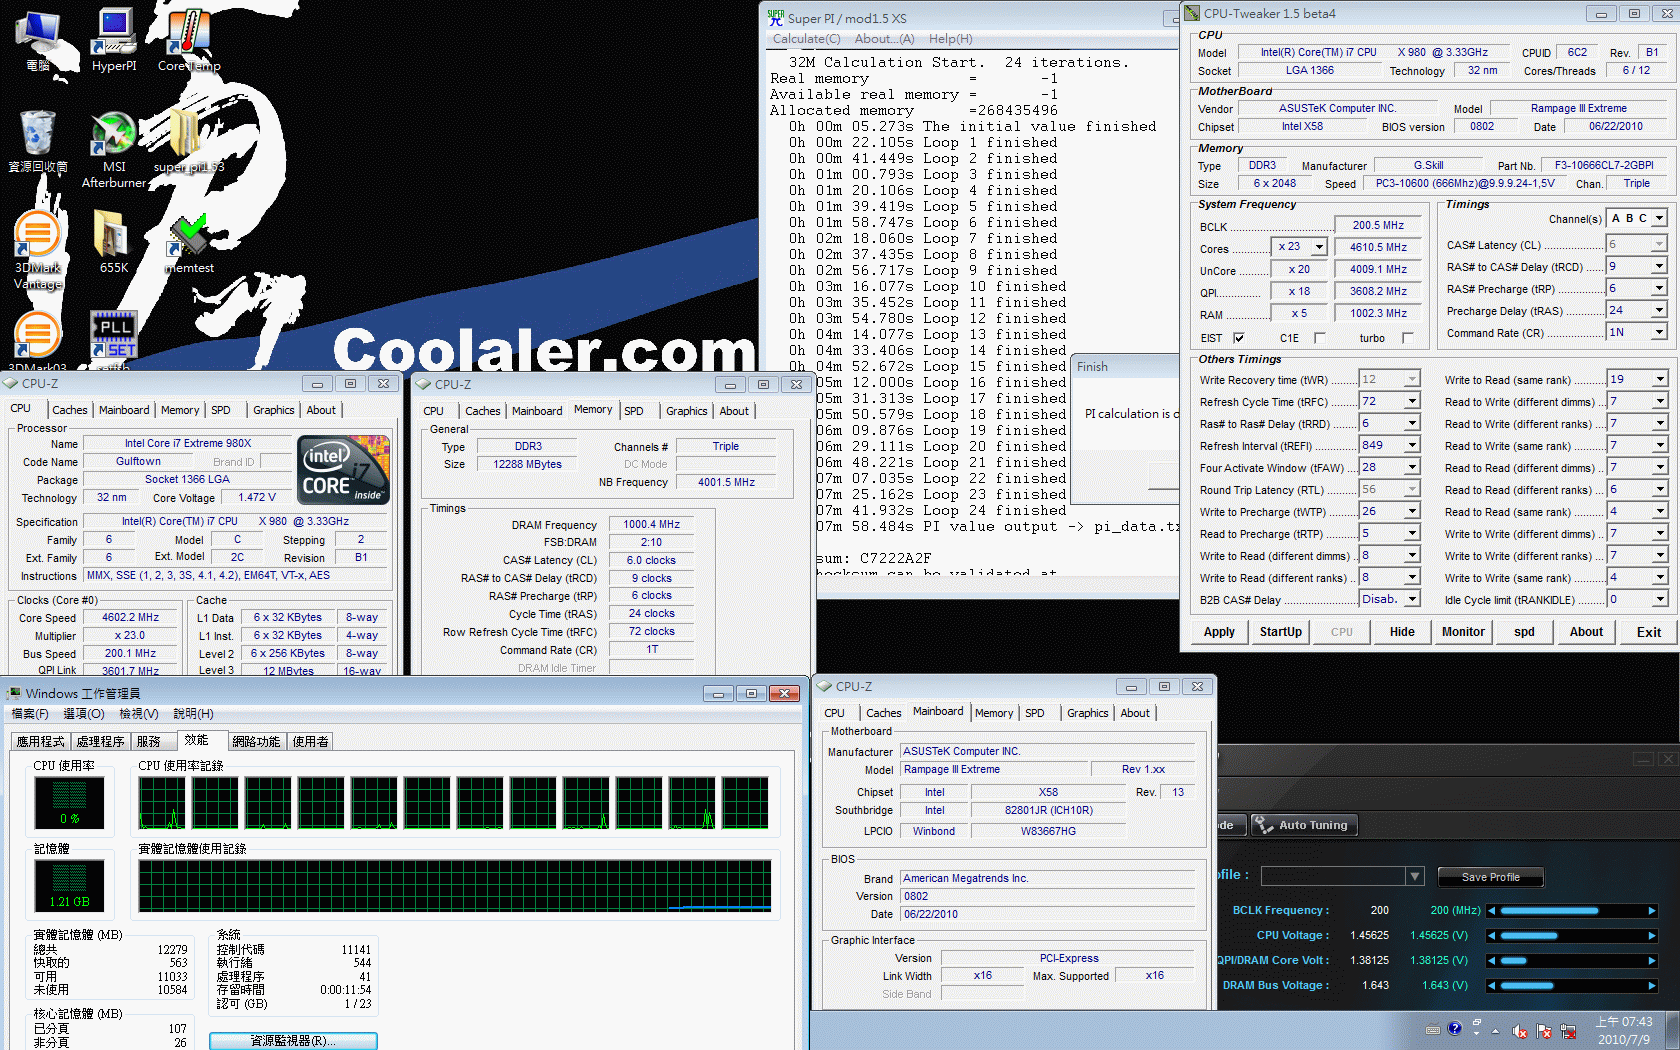Open the memtest desktop shortcut
This screenshot has width=1680, height=1050.
coord(188,241)
